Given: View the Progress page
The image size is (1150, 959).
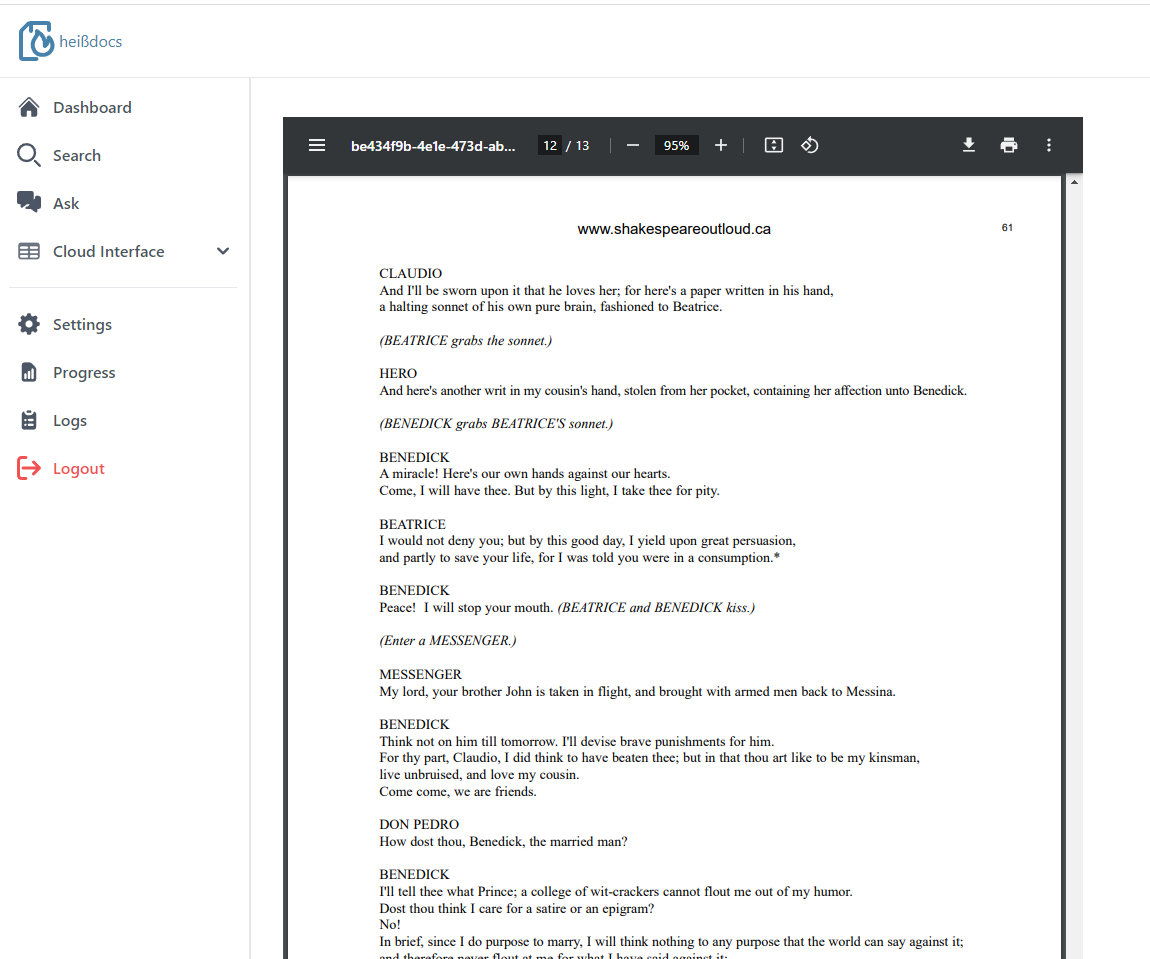Looking at the screenshot, I should pyautogui.click(x=84, y=373).
